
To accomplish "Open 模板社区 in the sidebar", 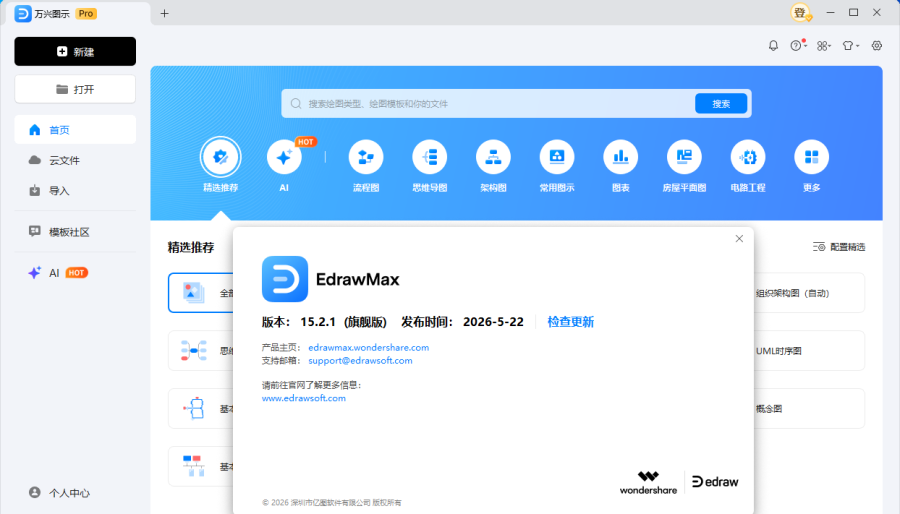I will (x=75, y=232).
